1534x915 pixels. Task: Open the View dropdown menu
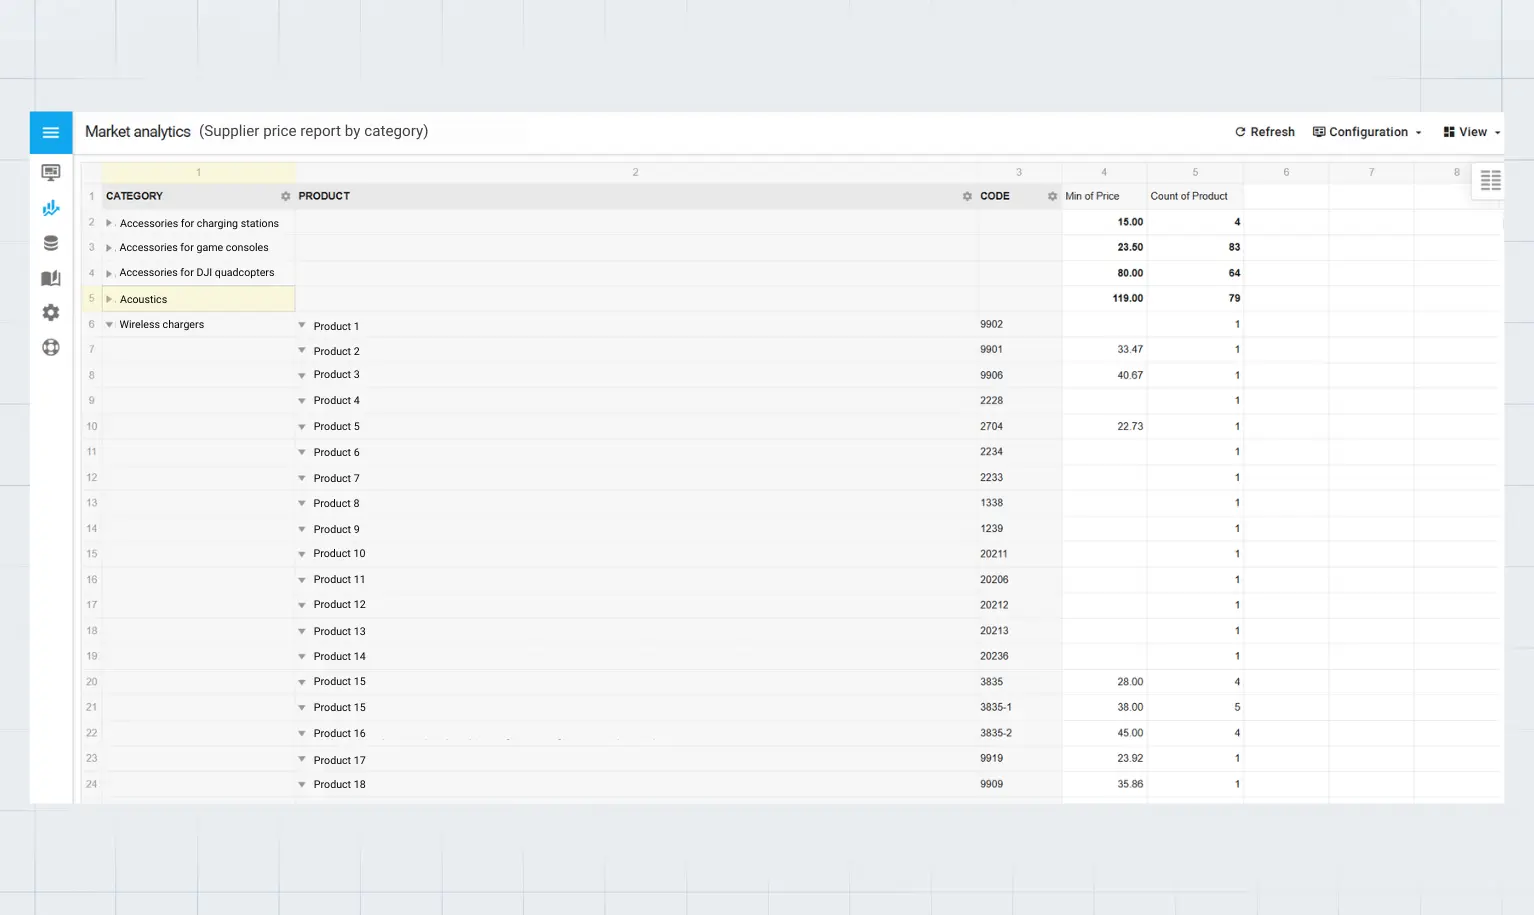point(1471,132)
